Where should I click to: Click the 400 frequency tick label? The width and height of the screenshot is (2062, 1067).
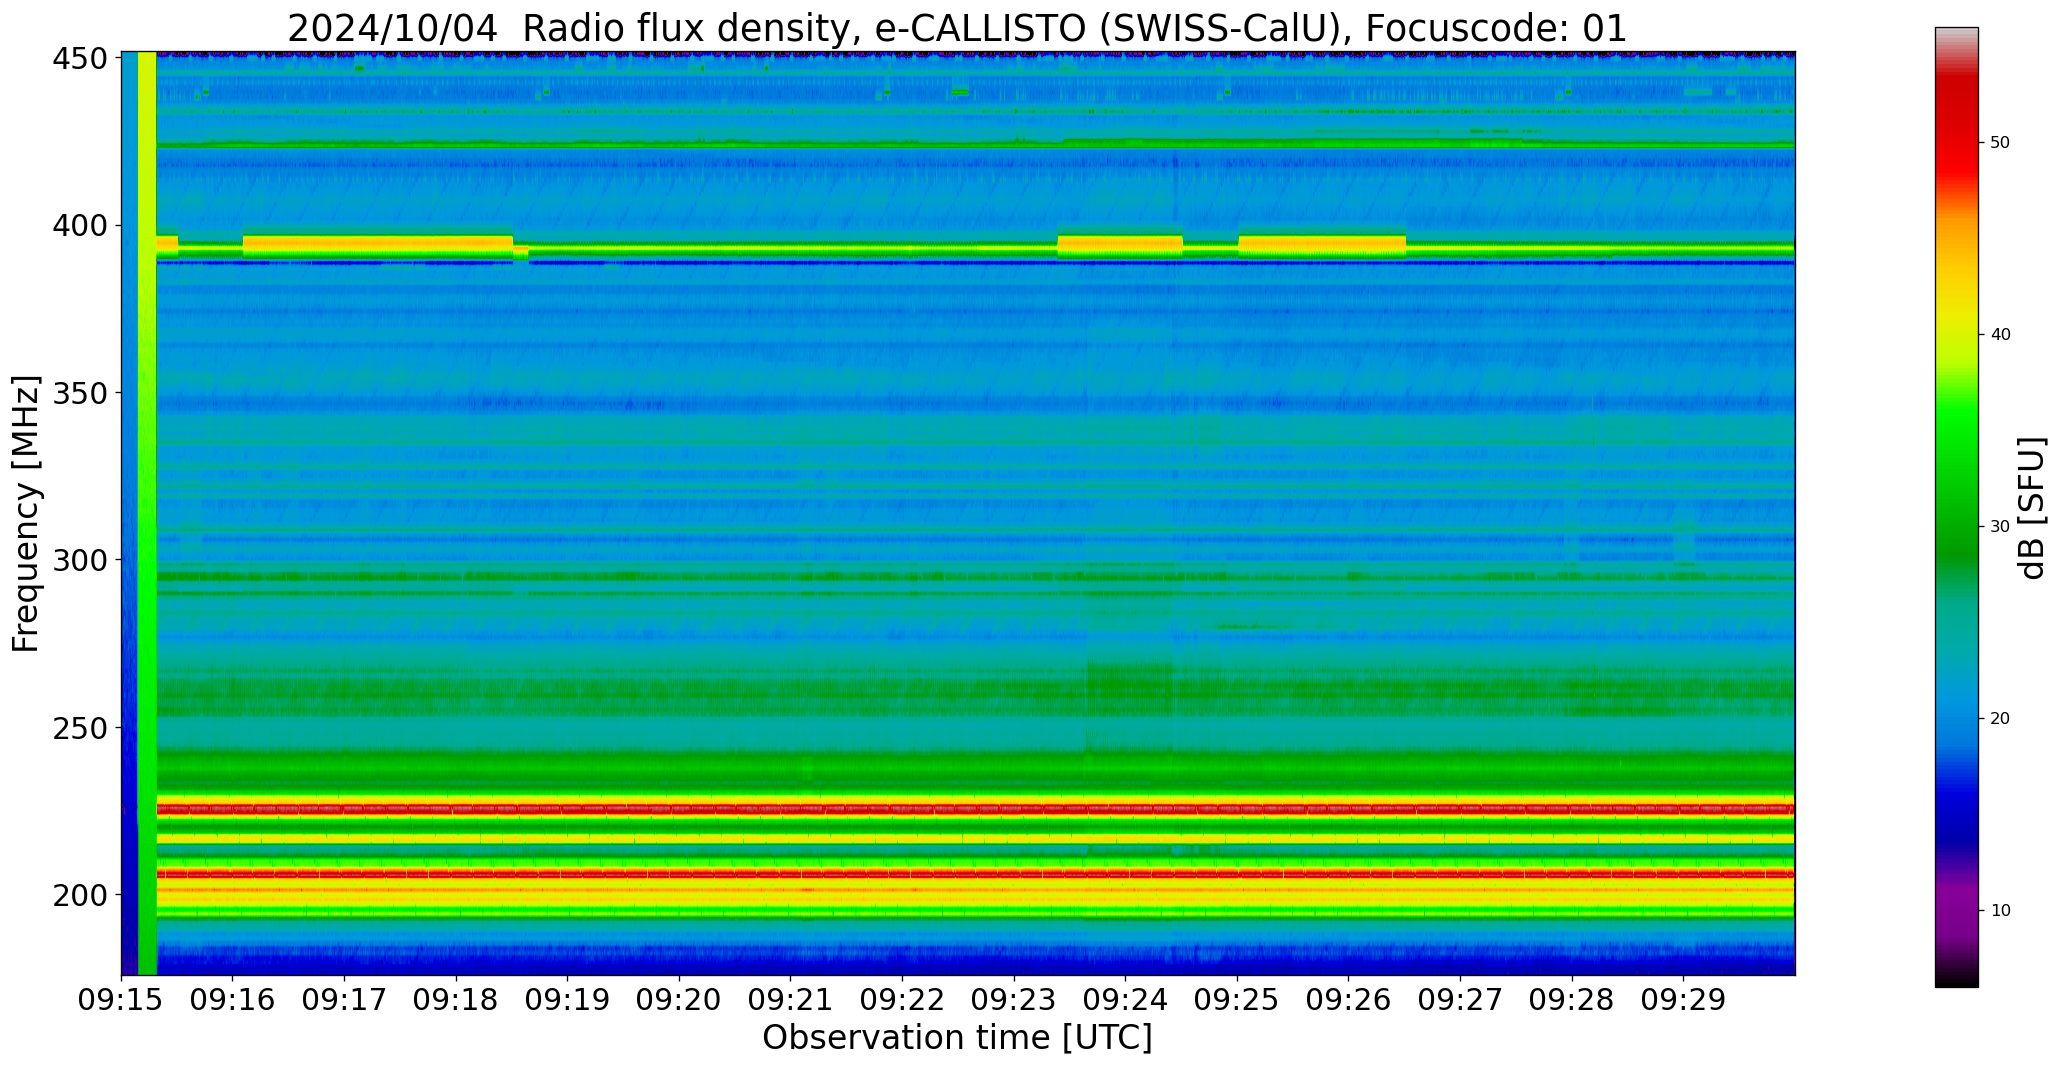[x=79, y=226]
